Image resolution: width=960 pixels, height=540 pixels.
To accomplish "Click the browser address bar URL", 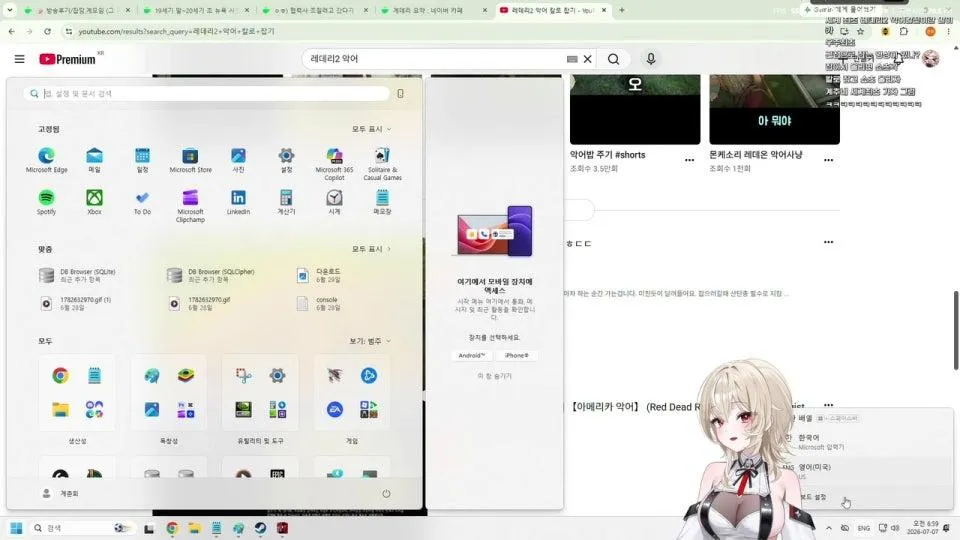I will tap(176, 31).
